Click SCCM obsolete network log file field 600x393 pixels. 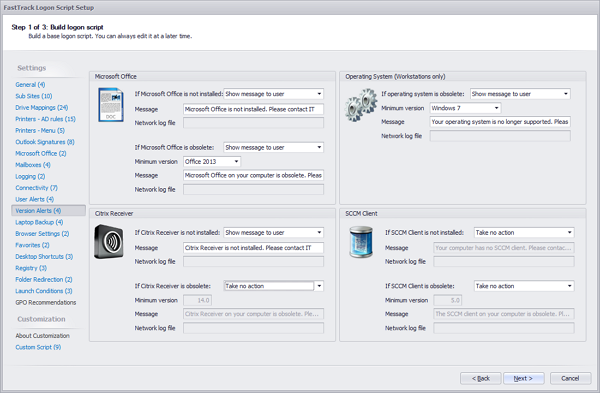coord(504,328)
